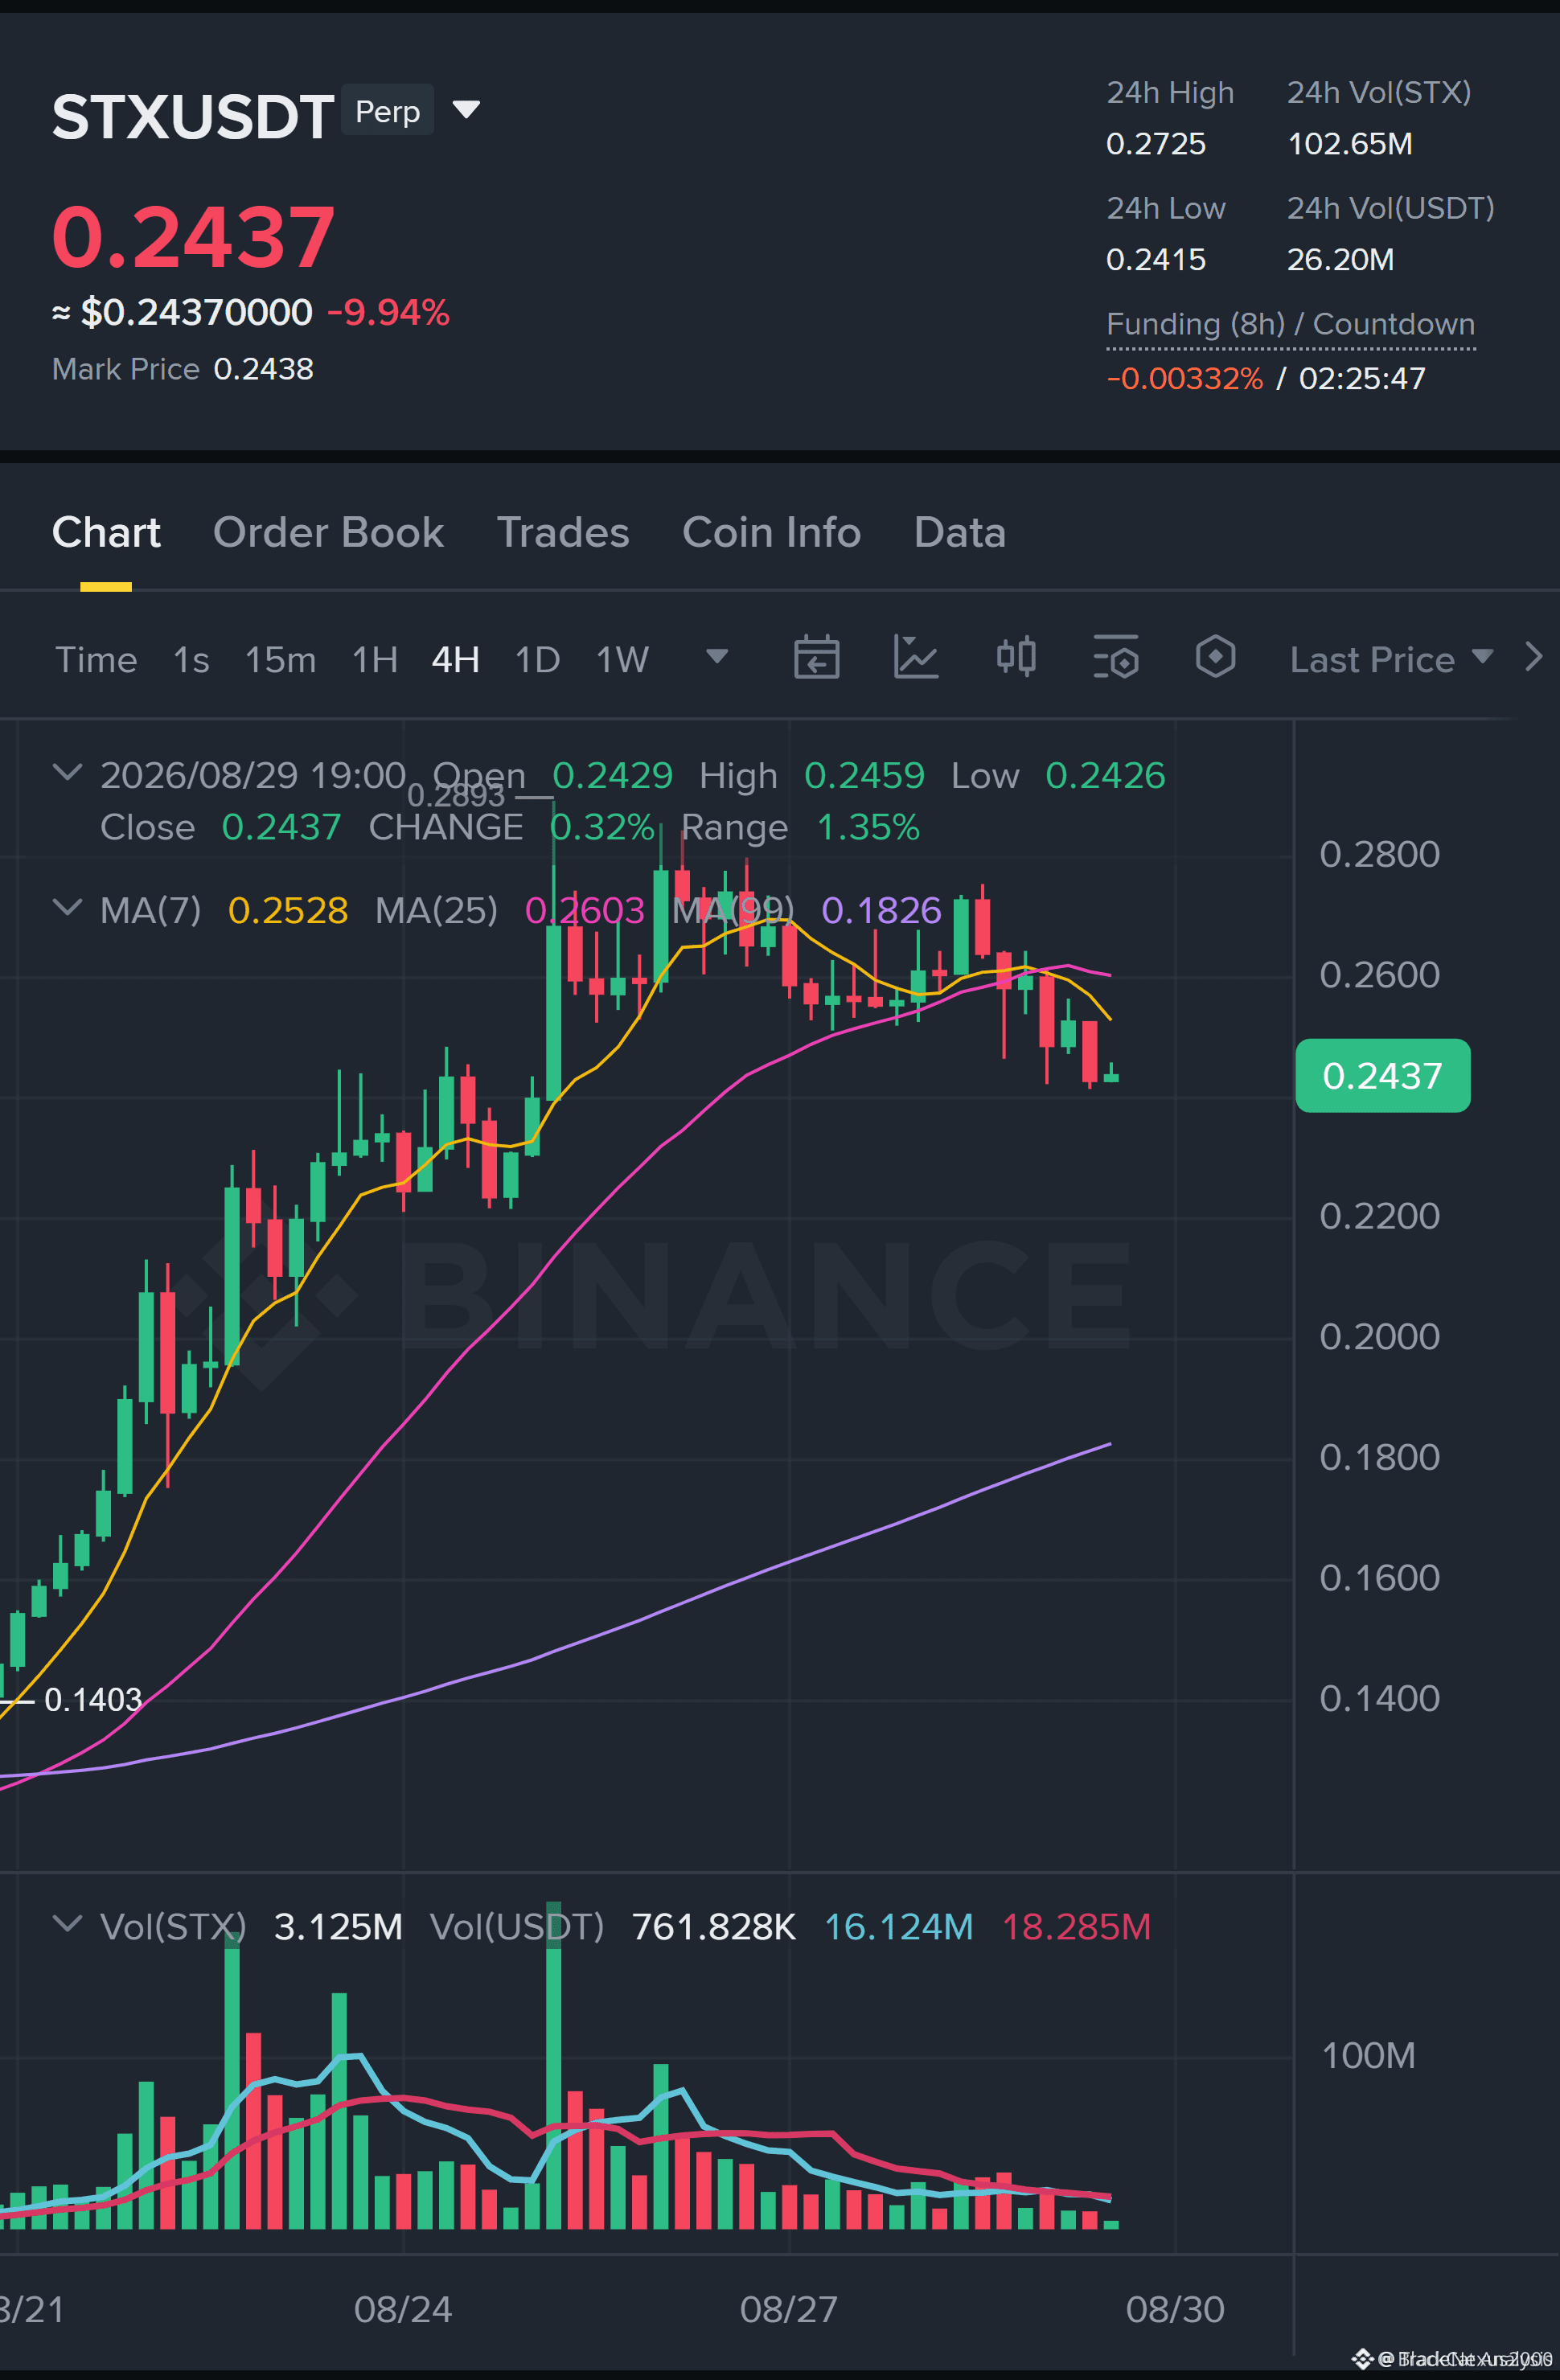Click the Mark Price value 0.2438
This screenshot has width=1560, height=2380.
[264, 369]
